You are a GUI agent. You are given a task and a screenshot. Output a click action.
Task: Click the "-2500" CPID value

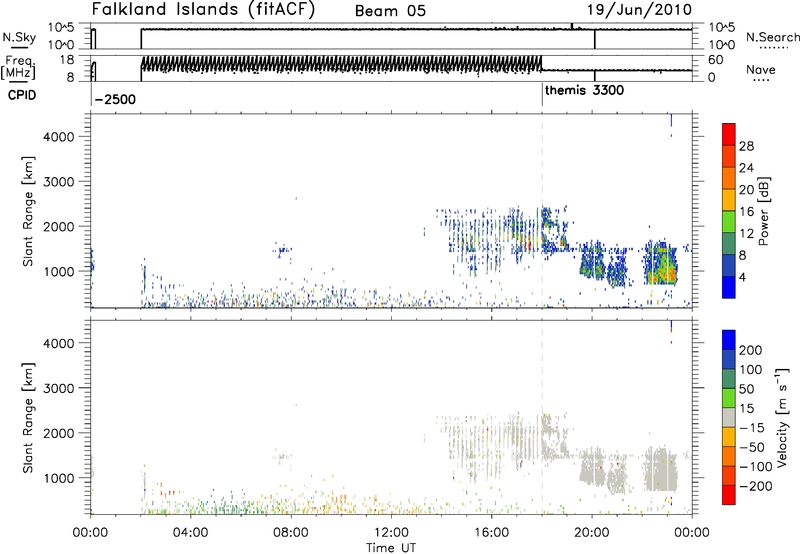(115, 99)
